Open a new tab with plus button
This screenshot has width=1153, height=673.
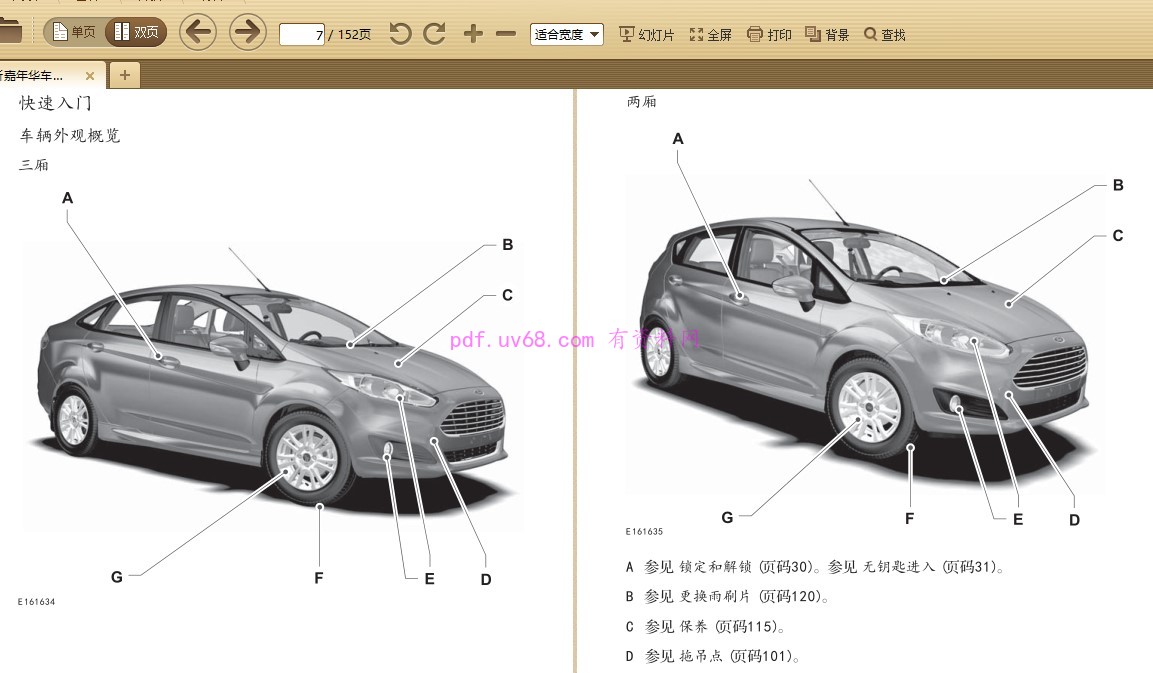point(125,75)
